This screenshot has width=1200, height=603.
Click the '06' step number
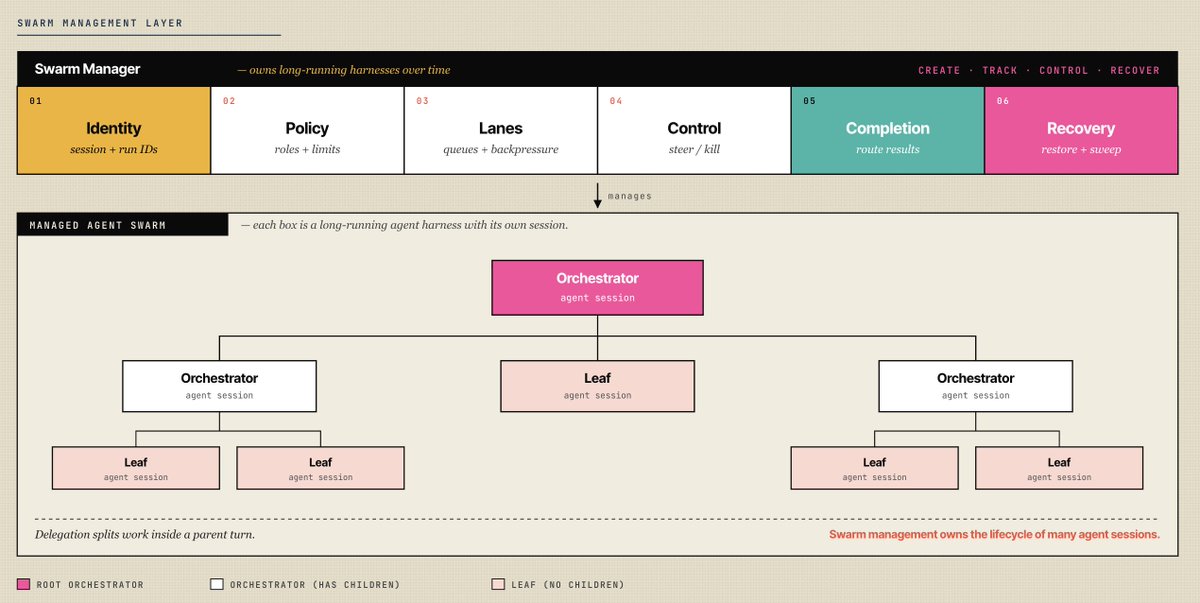pos(1002,101)
